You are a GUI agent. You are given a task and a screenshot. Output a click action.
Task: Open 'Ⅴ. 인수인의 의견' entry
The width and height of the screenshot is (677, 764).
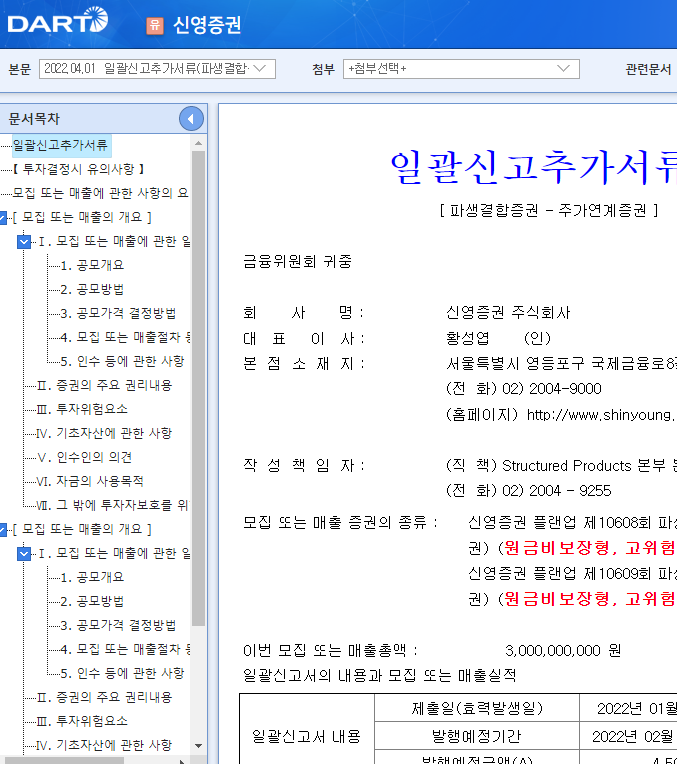tap(84, 457)
